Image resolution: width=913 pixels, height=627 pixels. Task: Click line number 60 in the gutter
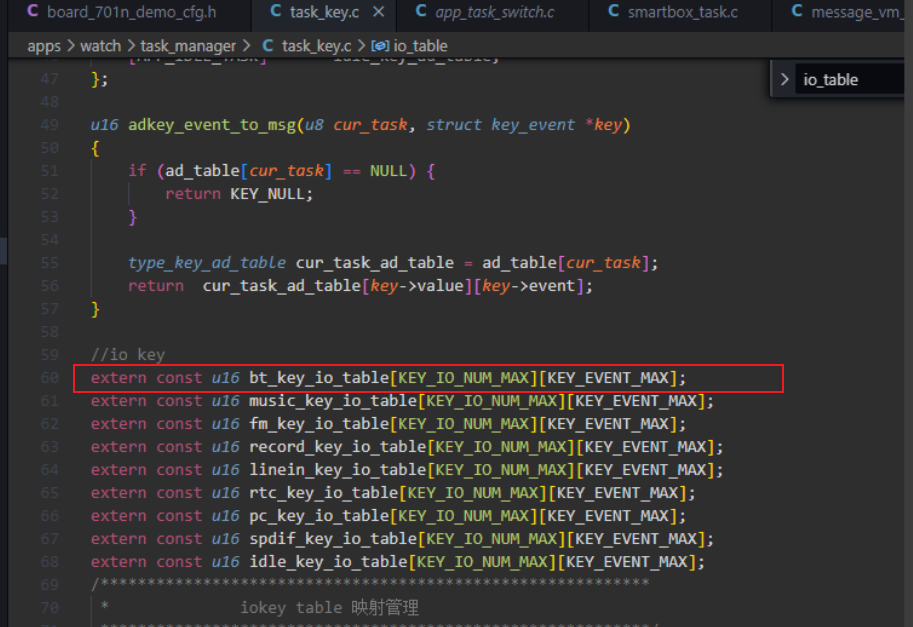point(49,378)
